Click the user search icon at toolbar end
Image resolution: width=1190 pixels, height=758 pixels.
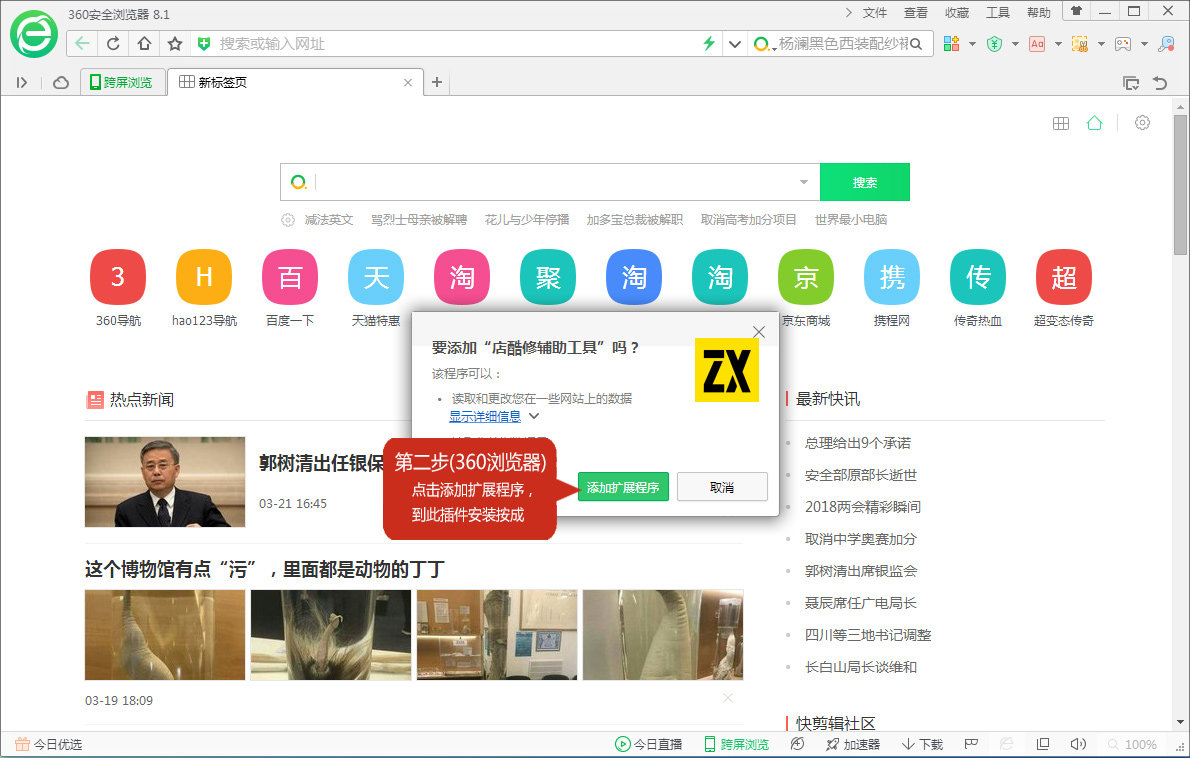[x=1166, y=43]
